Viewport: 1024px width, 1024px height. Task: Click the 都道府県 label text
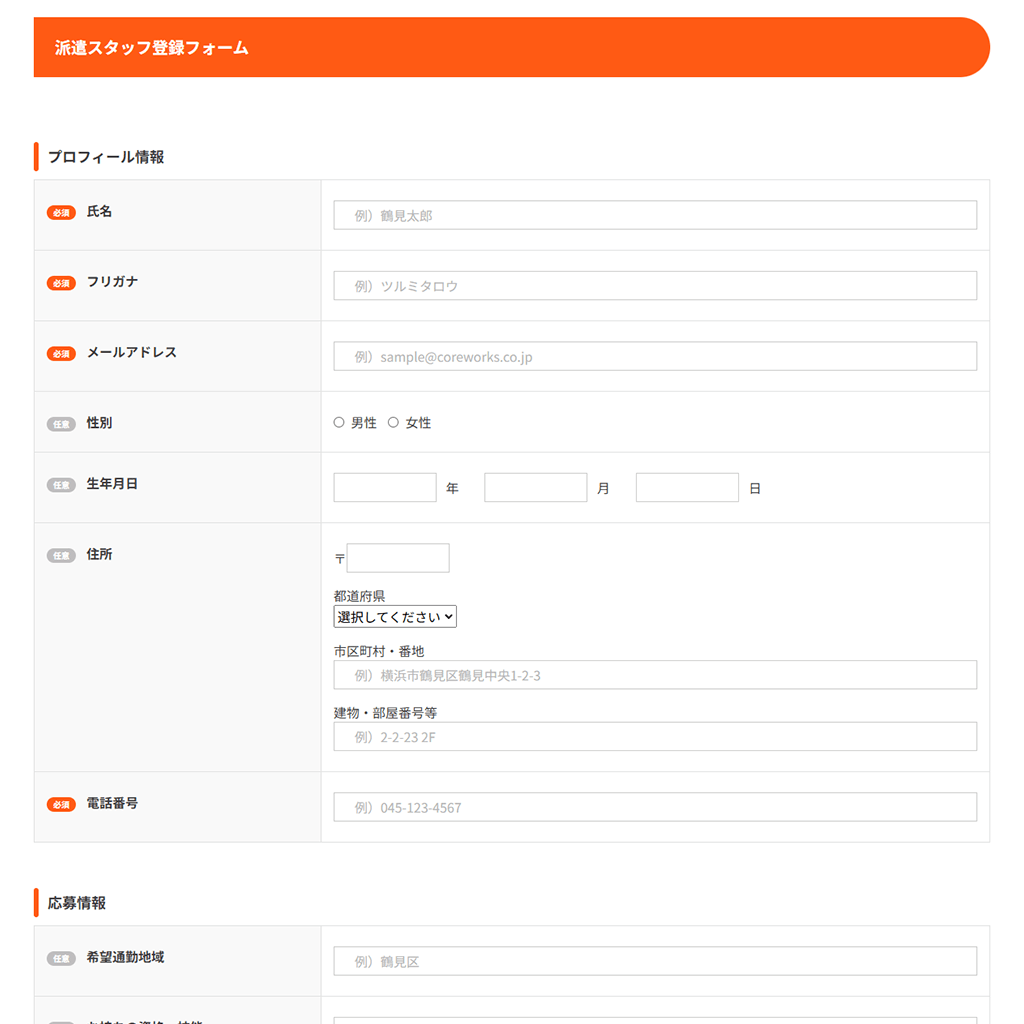click(x=359, y=596)
